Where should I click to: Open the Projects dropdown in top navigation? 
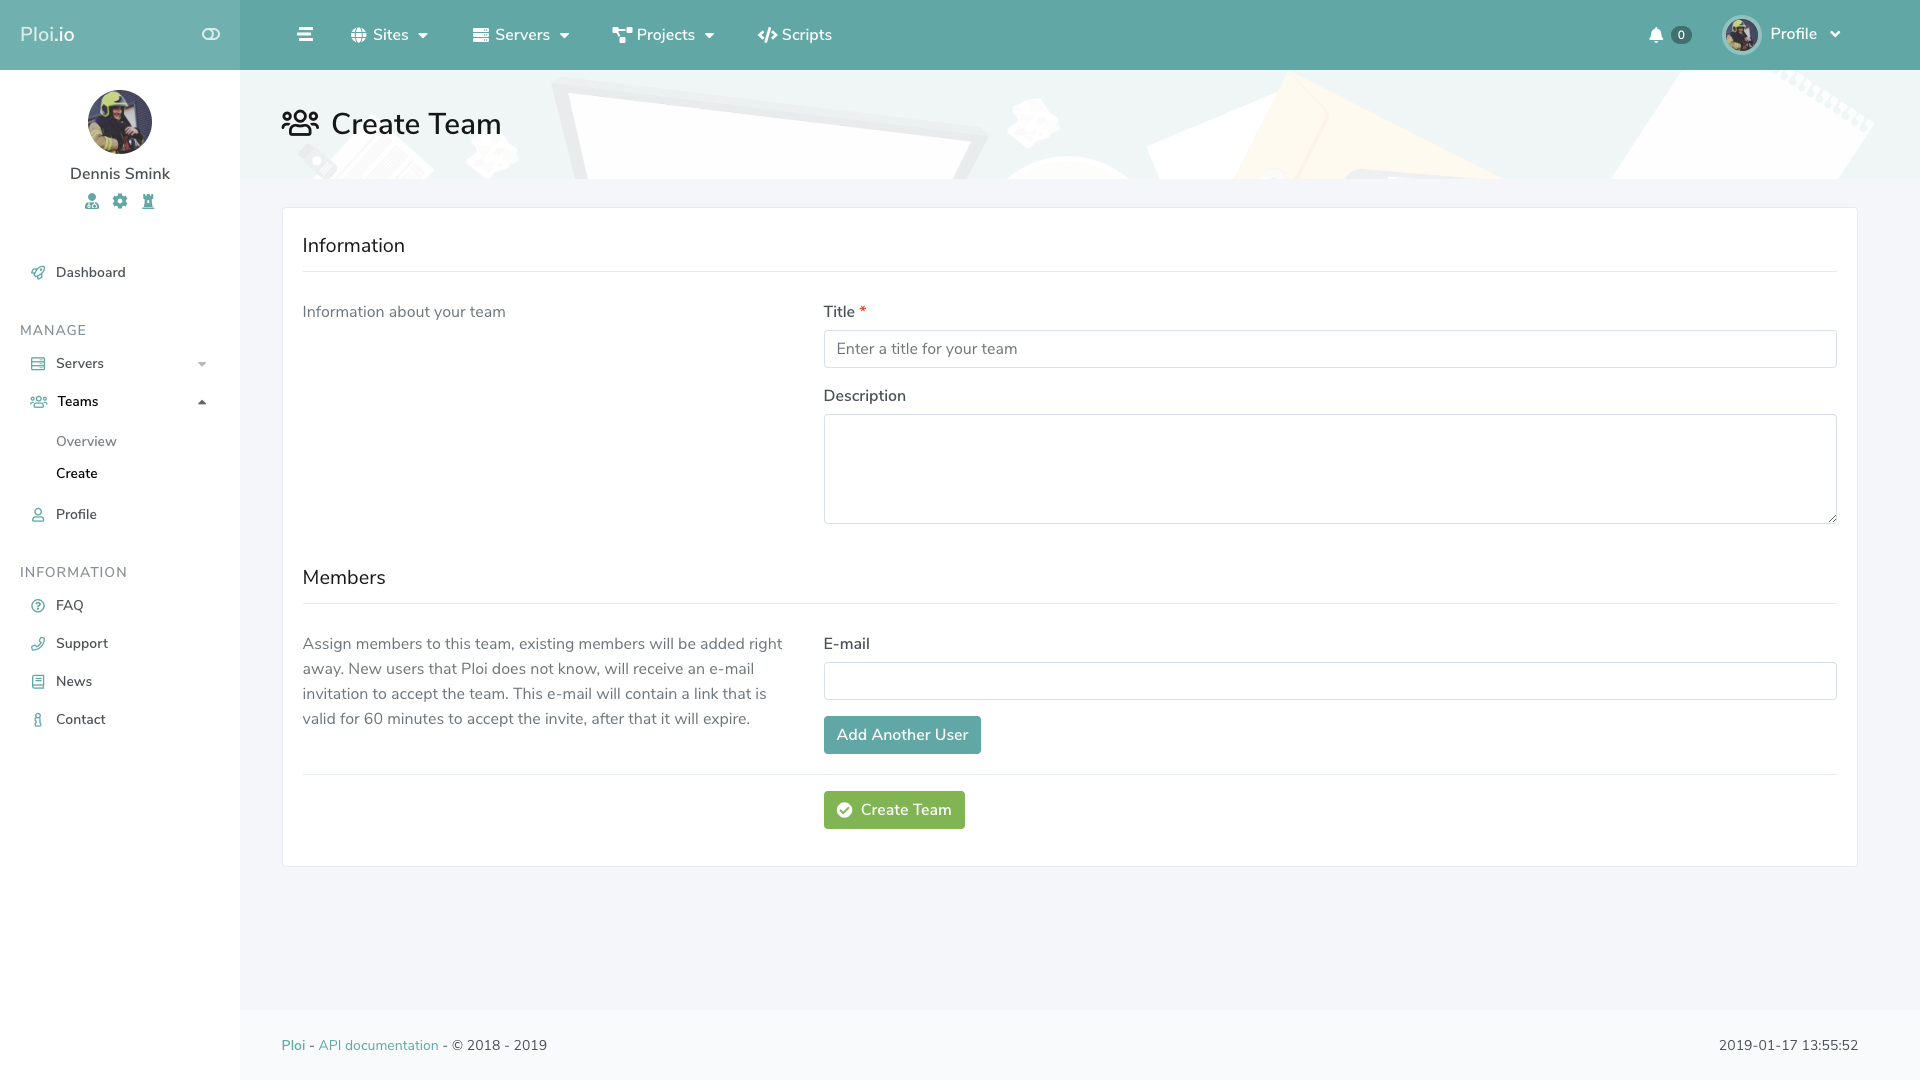pyautogui.click(x=663, y=35)
